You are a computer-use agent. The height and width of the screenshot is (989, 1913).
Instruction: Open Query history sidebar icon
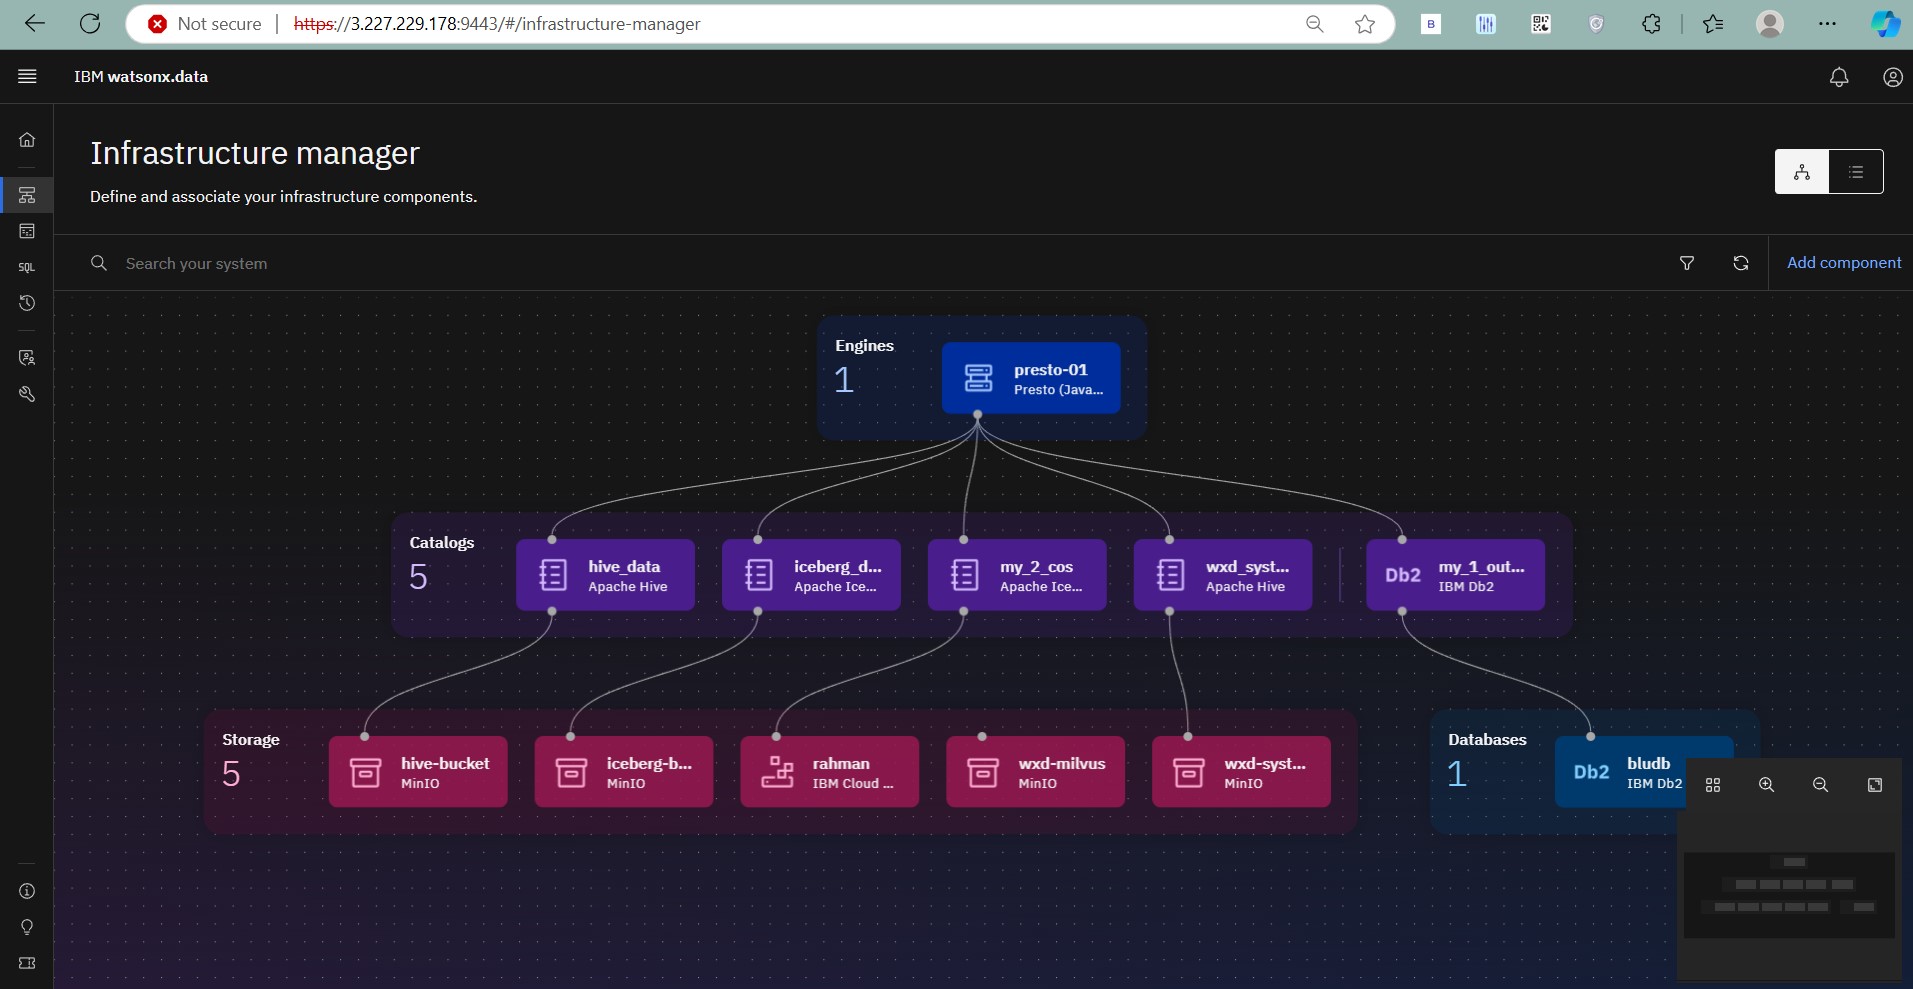click(x=27, y=303)
